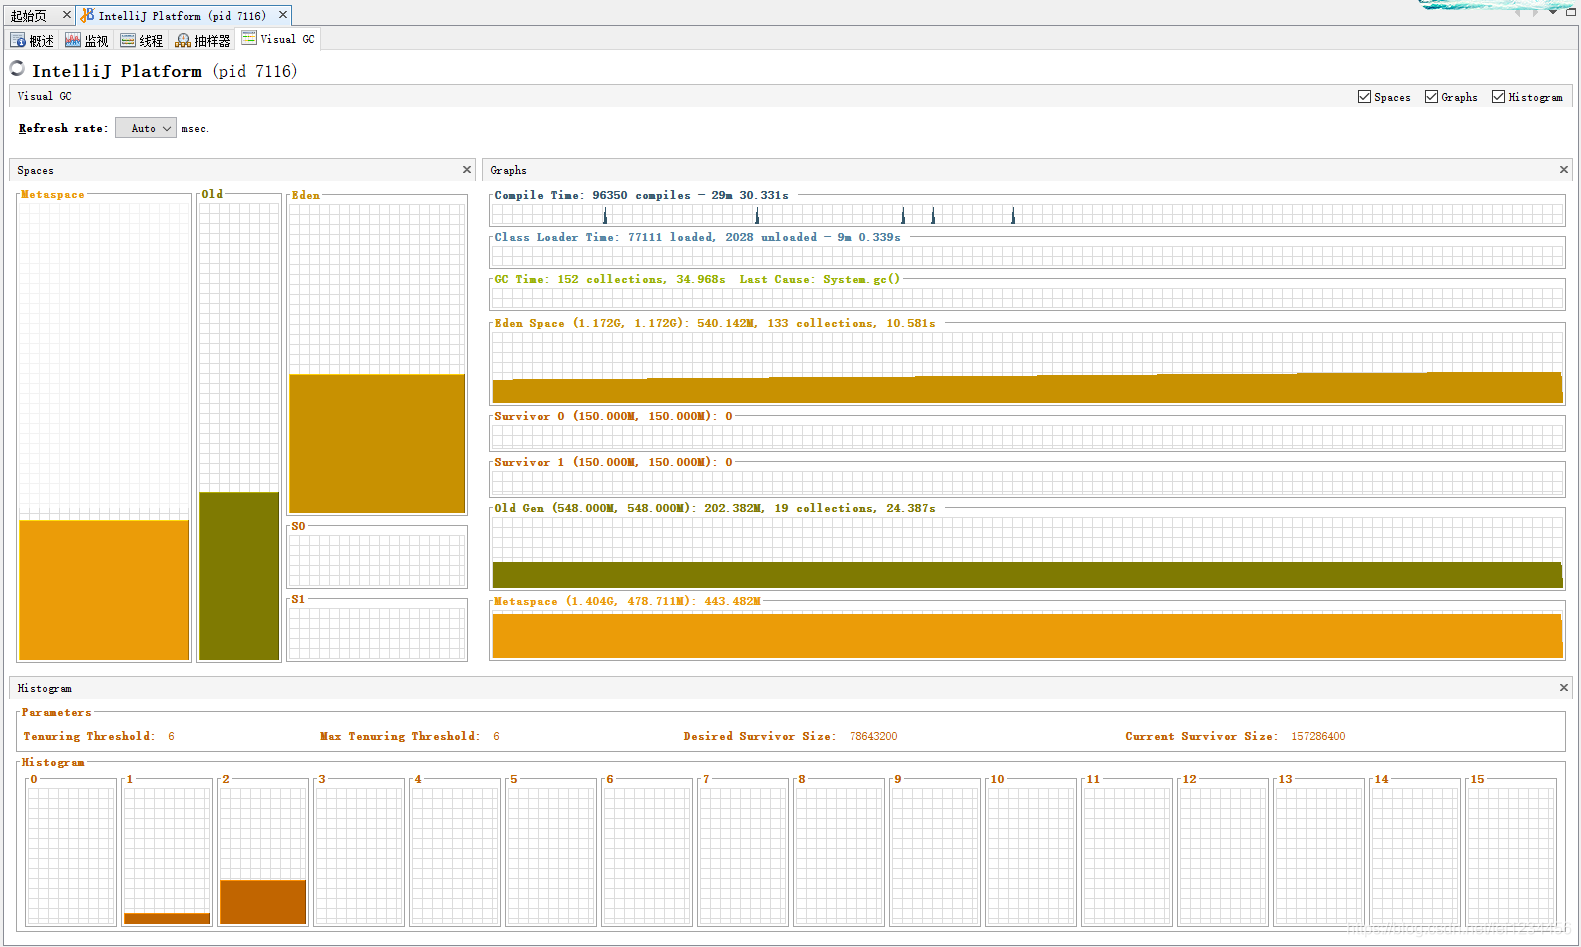Image resolution: width=1581 pixels, height=947 pixels.
Task: Click the Class Loader Time graph
Action: point(1027,255)
